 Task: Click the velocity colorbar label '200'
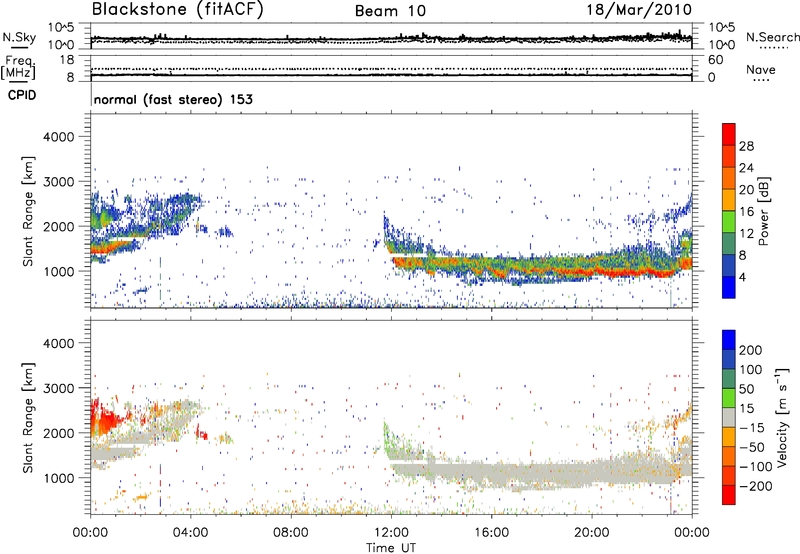[751, 350]
